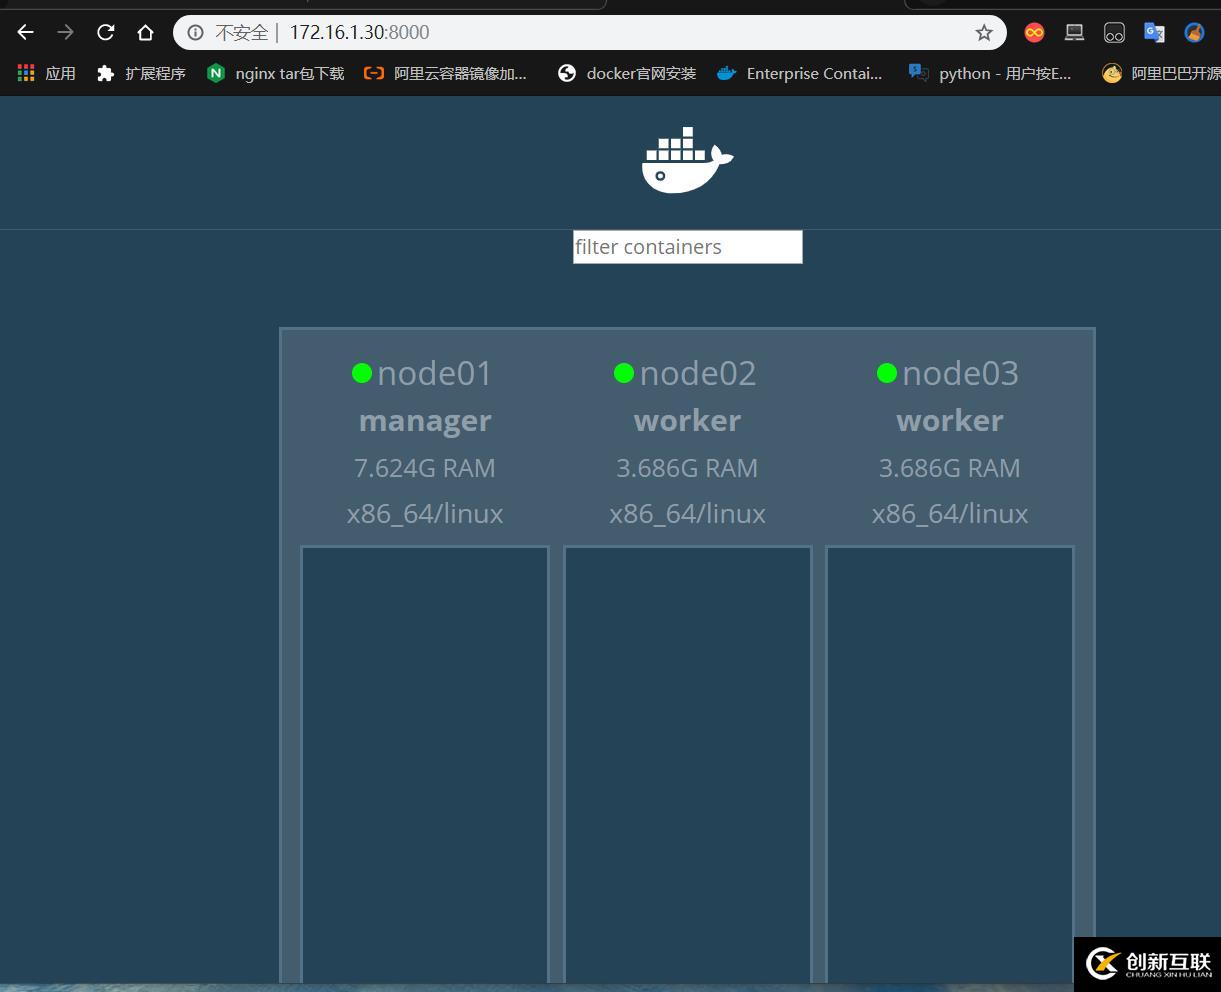Click node01's x86_64/linux label
Image resolution: width=1221 pixels, height=992 pixels.
coord(425,514)
